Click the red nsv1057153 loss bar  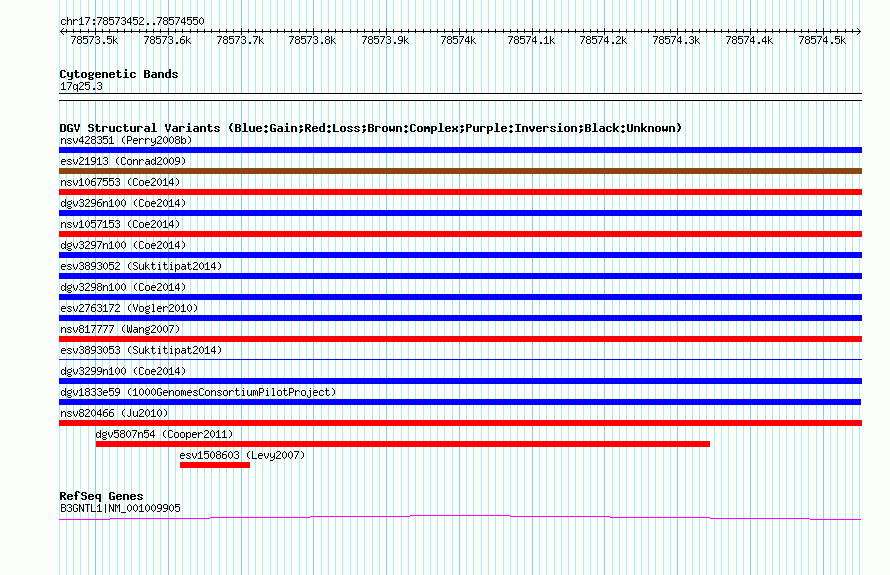point(460,234)
